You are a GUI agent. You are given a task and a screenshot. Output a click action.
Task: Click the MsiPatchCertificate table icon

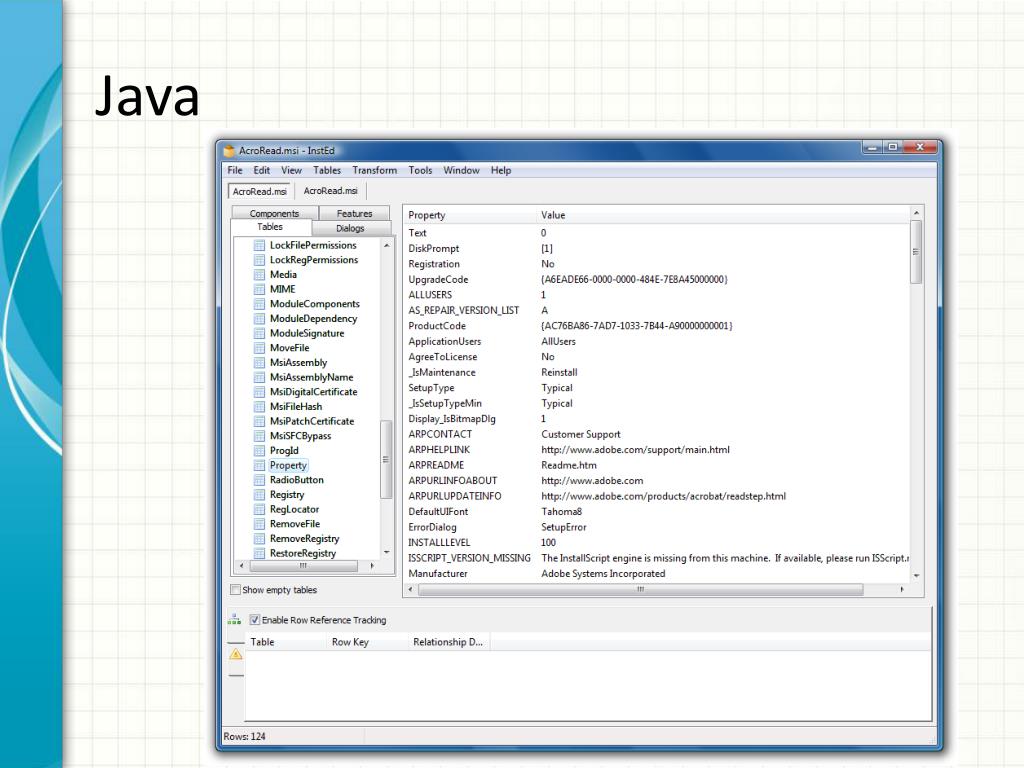[x=259, y=421]
